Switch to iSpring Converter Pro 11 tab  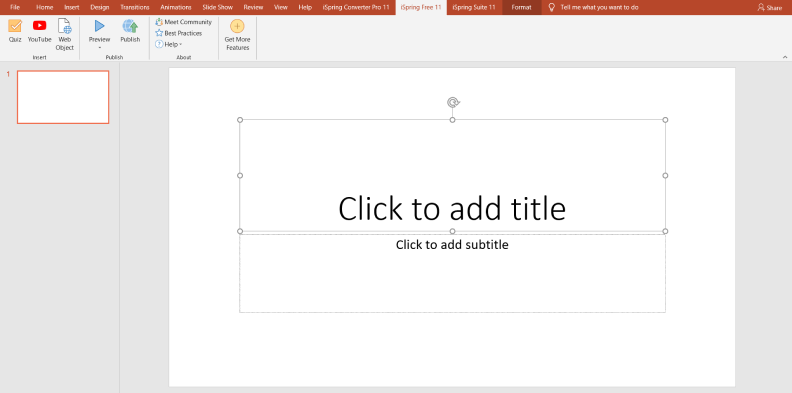click(356, 8)
